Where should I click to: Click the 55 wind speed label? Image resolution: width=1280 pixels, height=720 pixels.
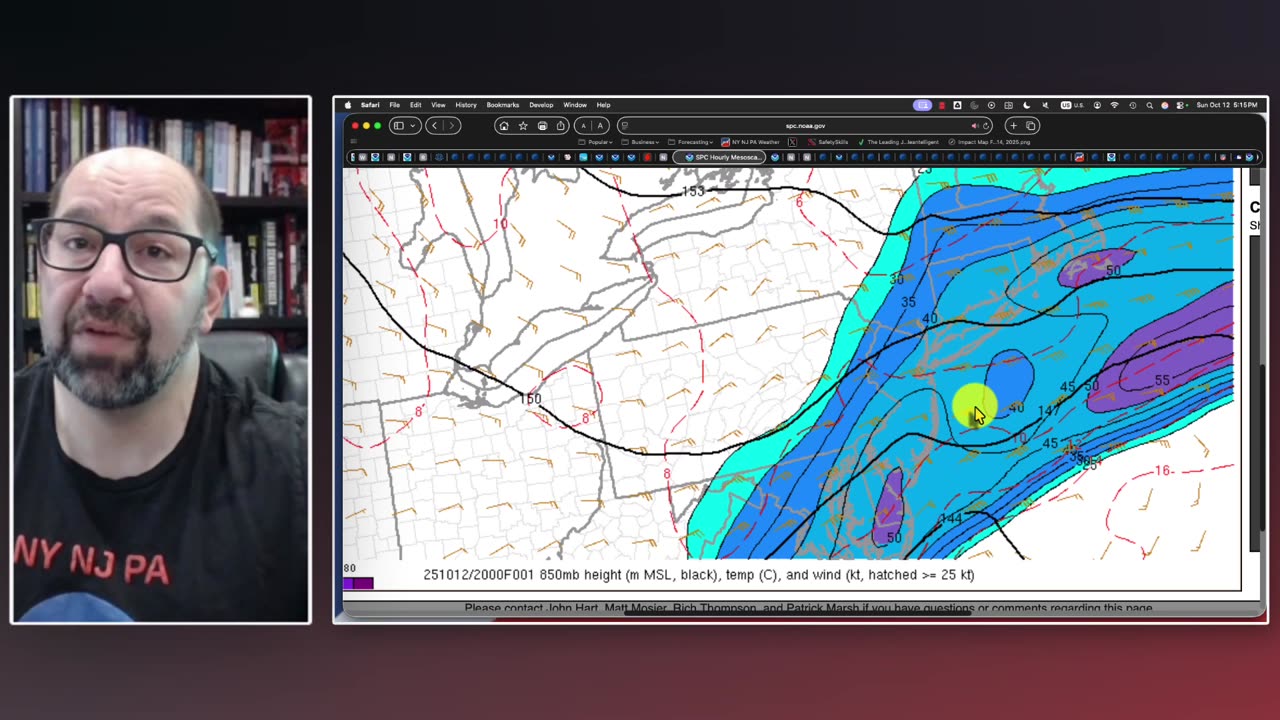pyautogui.click(x=1162, y=381)
